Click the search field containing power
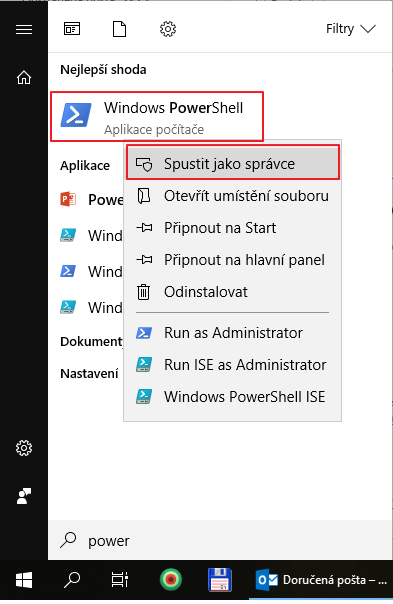Viewport: 393px width, 604px height. click(x=220, y=540)
